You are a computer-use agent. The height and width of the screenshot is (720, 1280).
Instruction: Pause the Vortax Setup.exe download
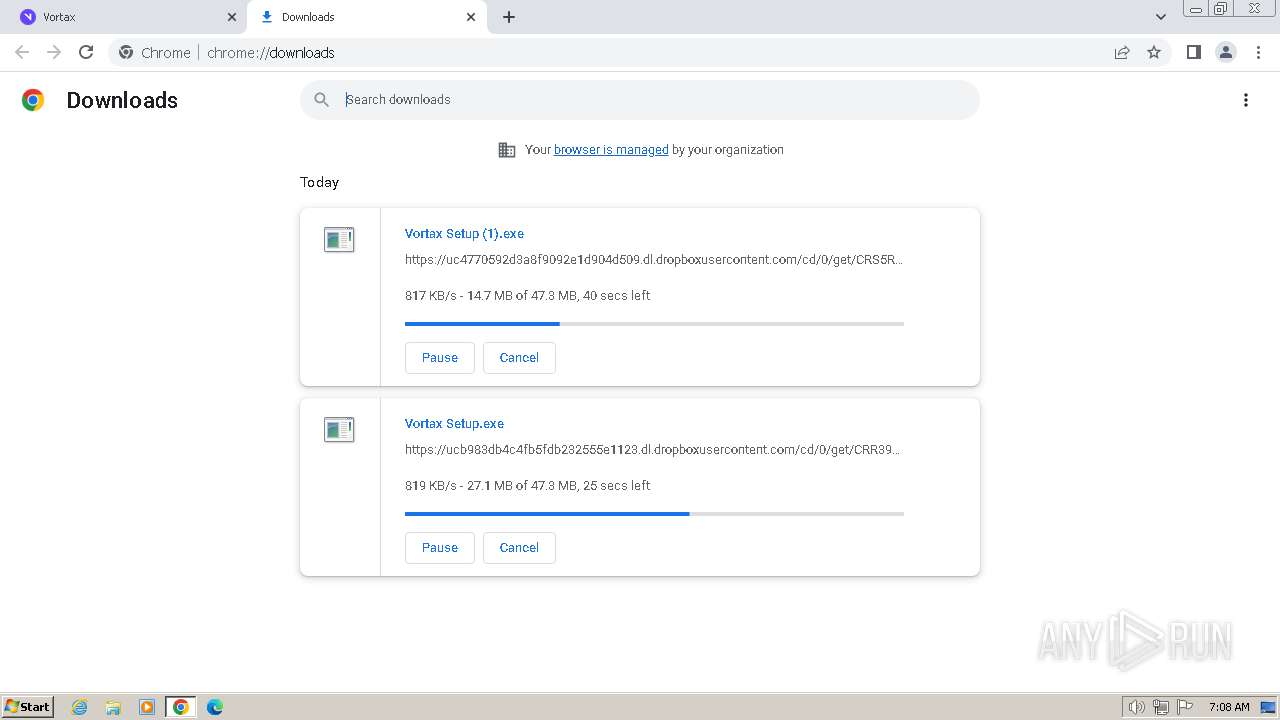440,548
